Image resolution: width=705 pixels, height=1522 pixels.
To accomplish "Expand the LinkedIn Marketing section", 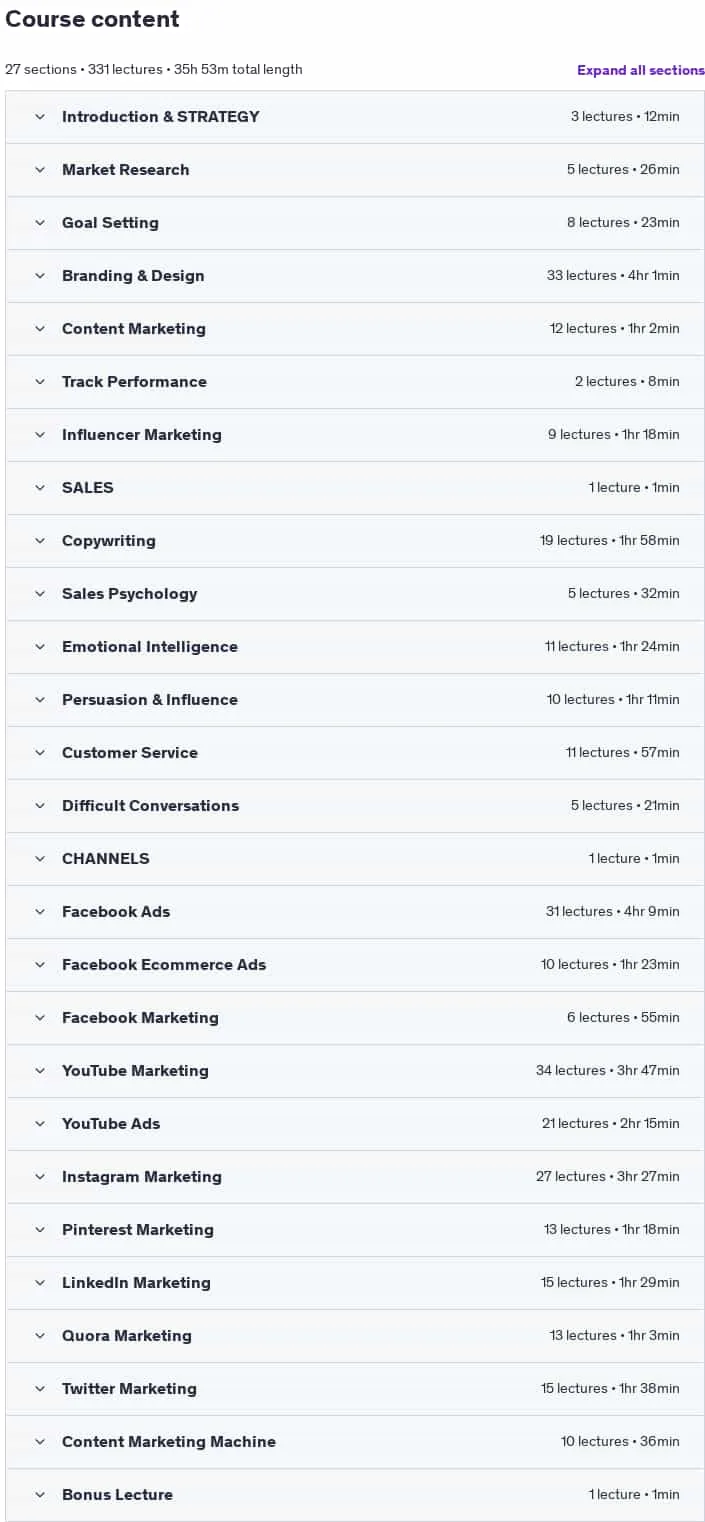I will pos(355,1282).
